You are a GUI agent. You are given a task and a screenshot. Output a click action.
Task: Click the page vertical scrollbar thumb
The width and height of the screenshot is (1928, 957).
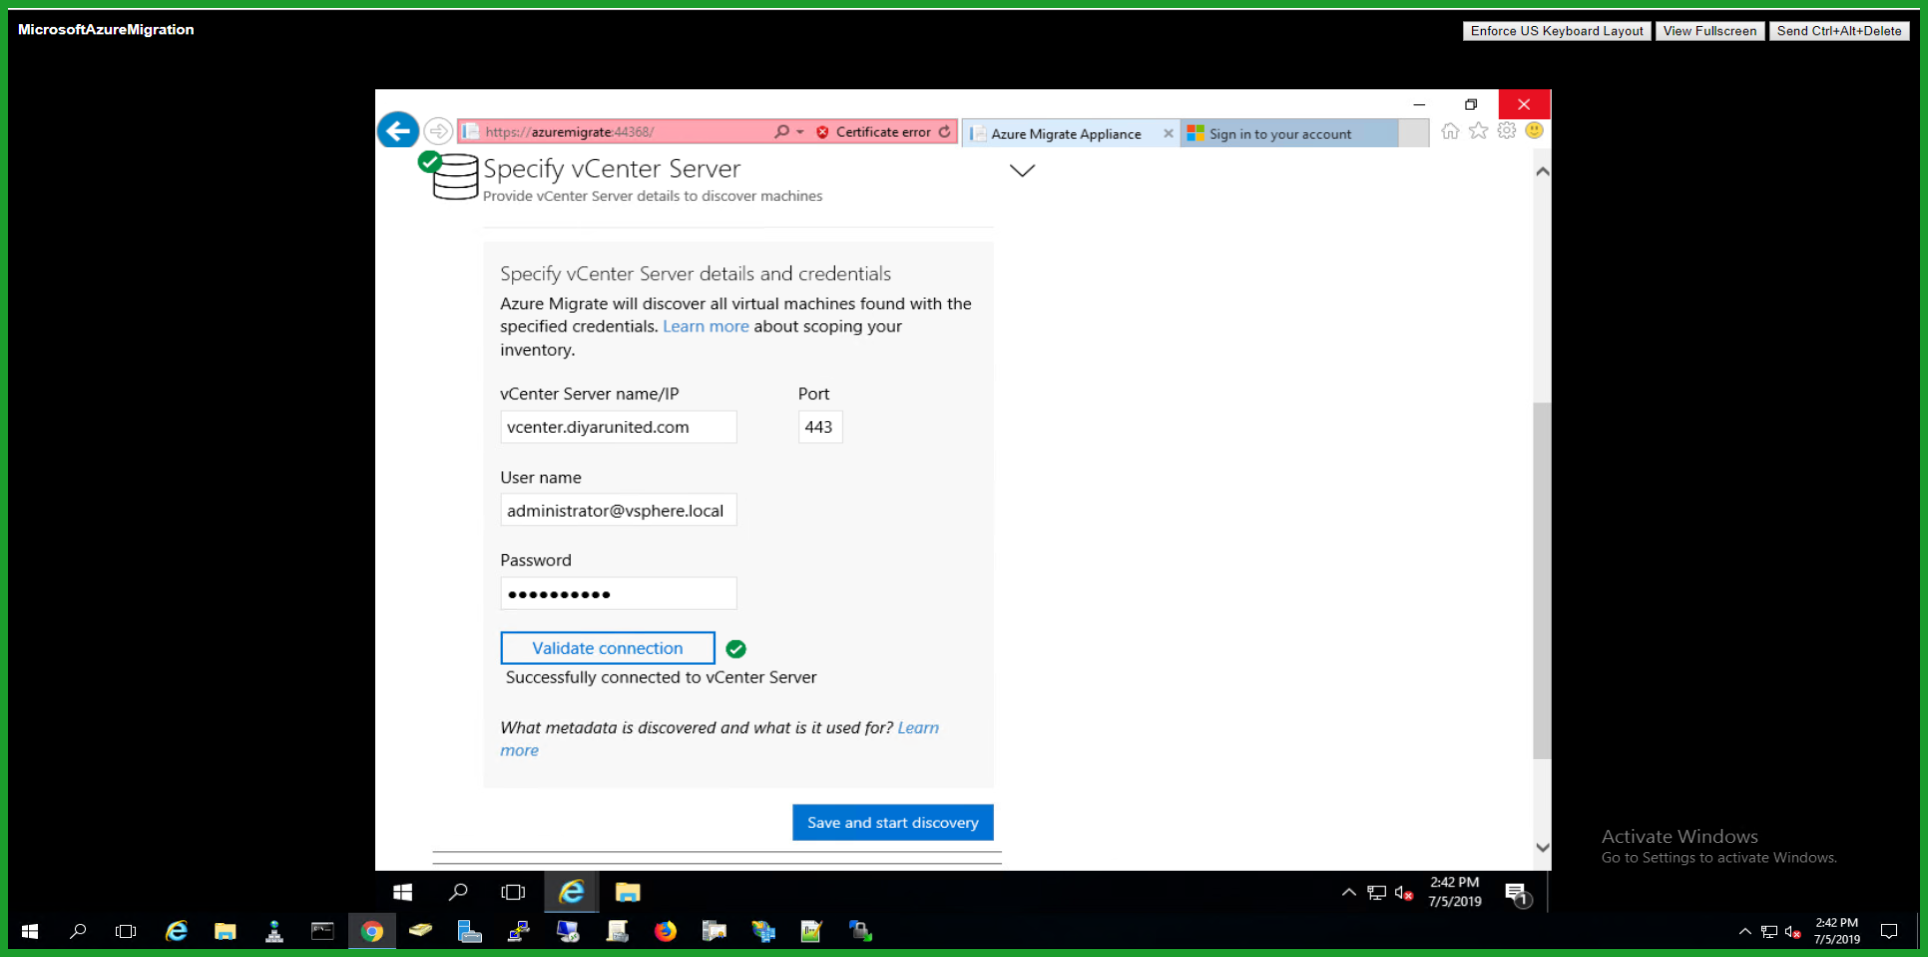point(1542,580)
